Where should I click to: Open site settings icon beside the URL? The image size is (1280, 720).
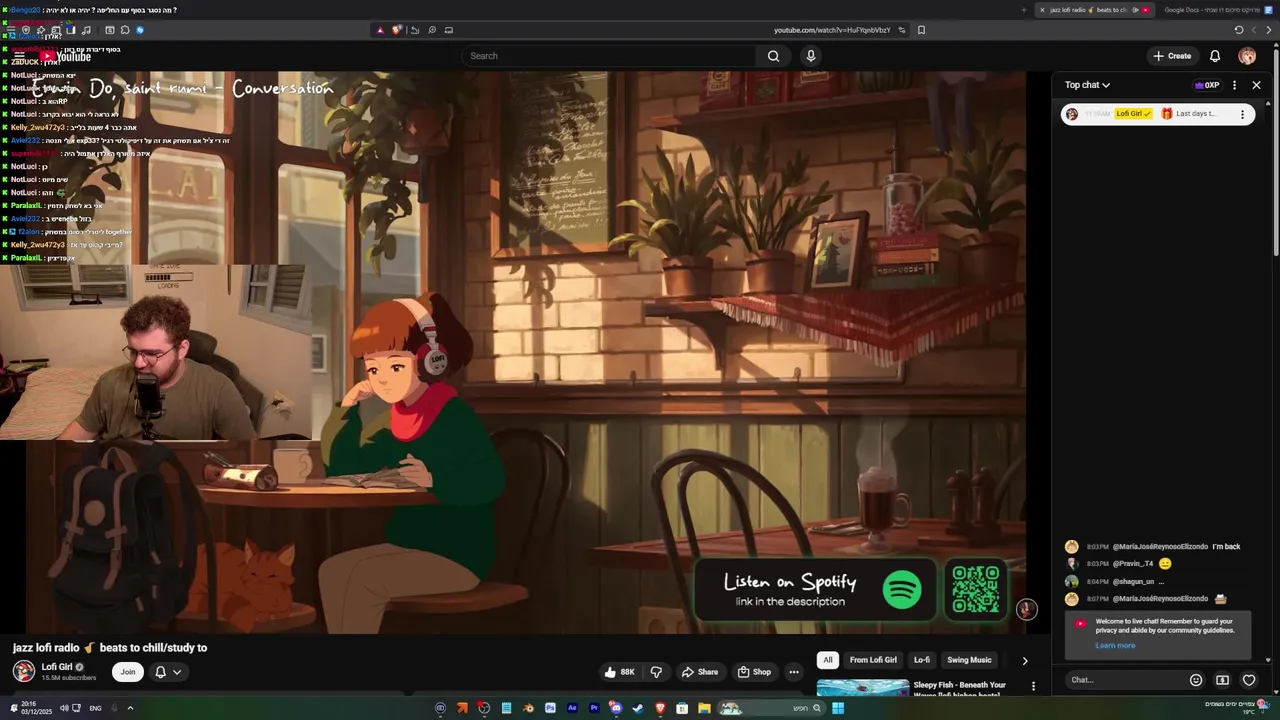coord(901,30)
